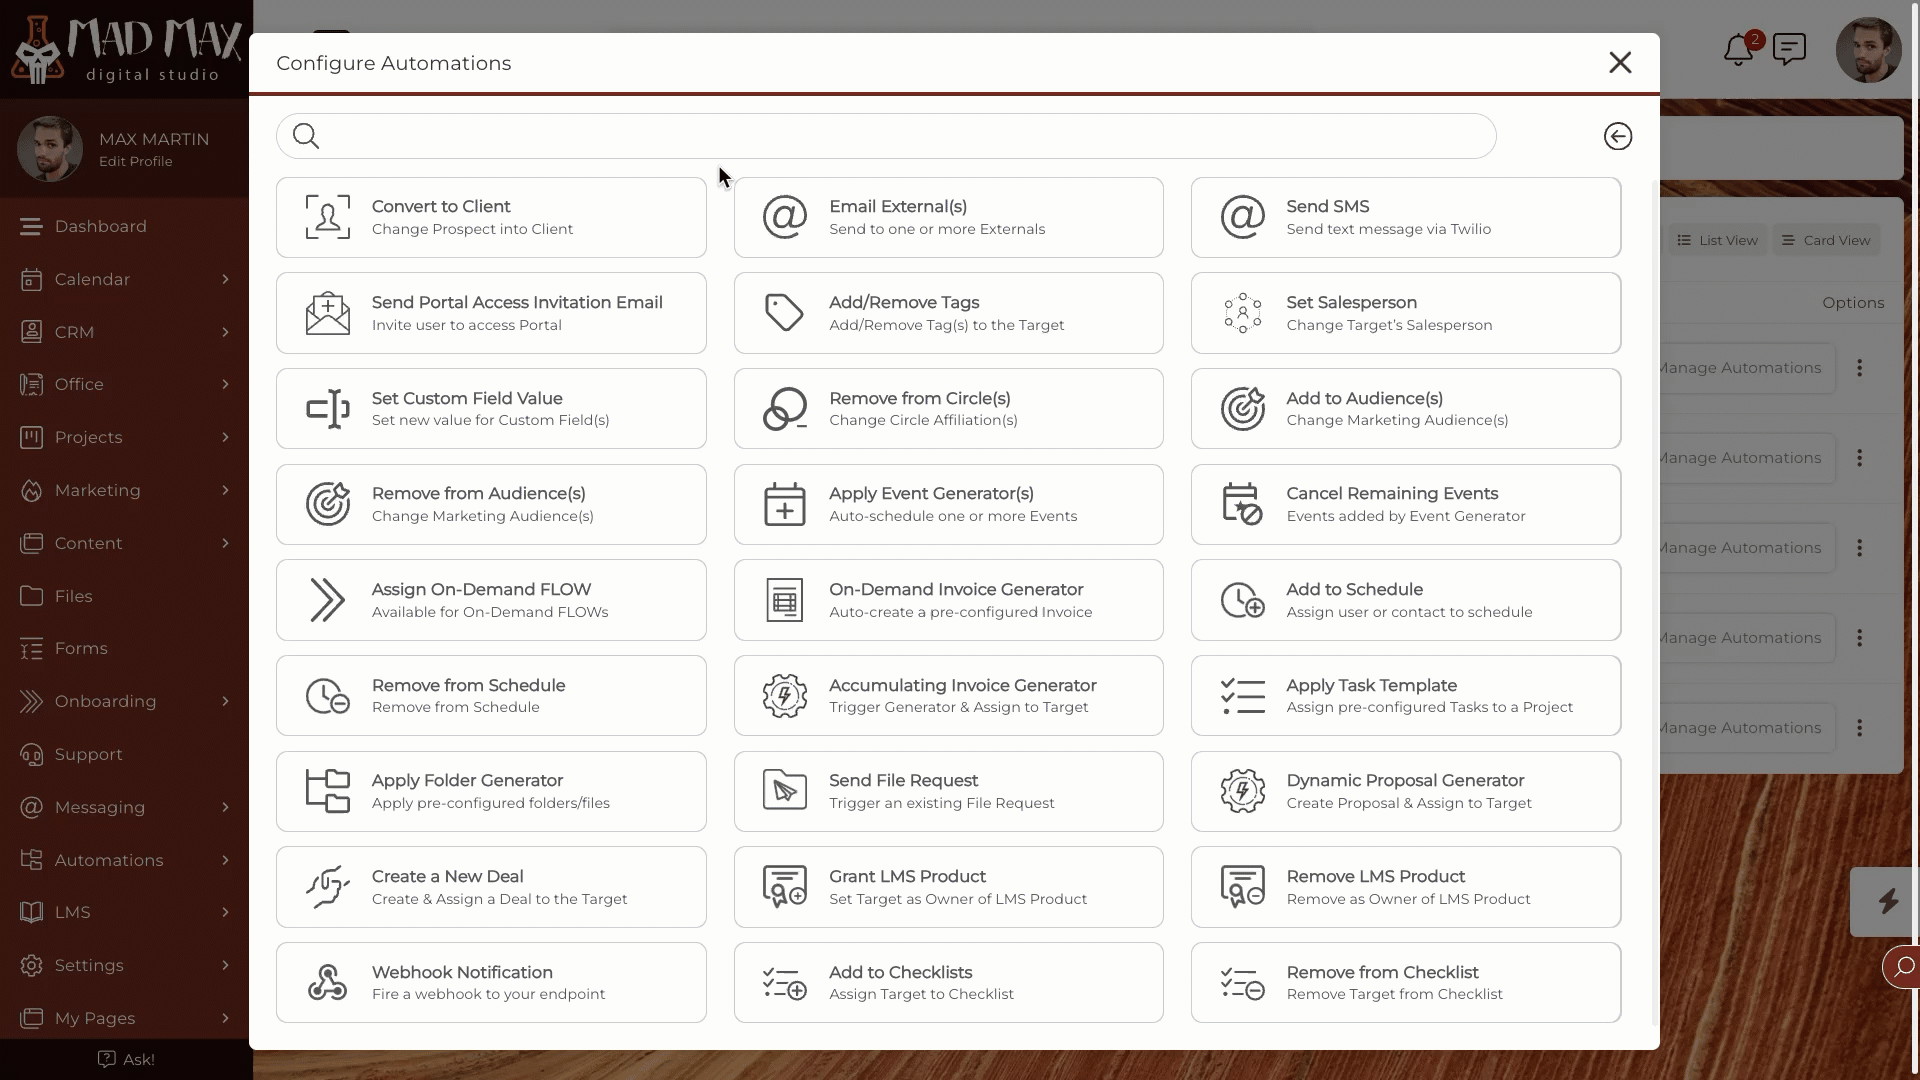Select the Add/Remove Tags icon
The image size is (1920, 1080).
tap(785, 313)
